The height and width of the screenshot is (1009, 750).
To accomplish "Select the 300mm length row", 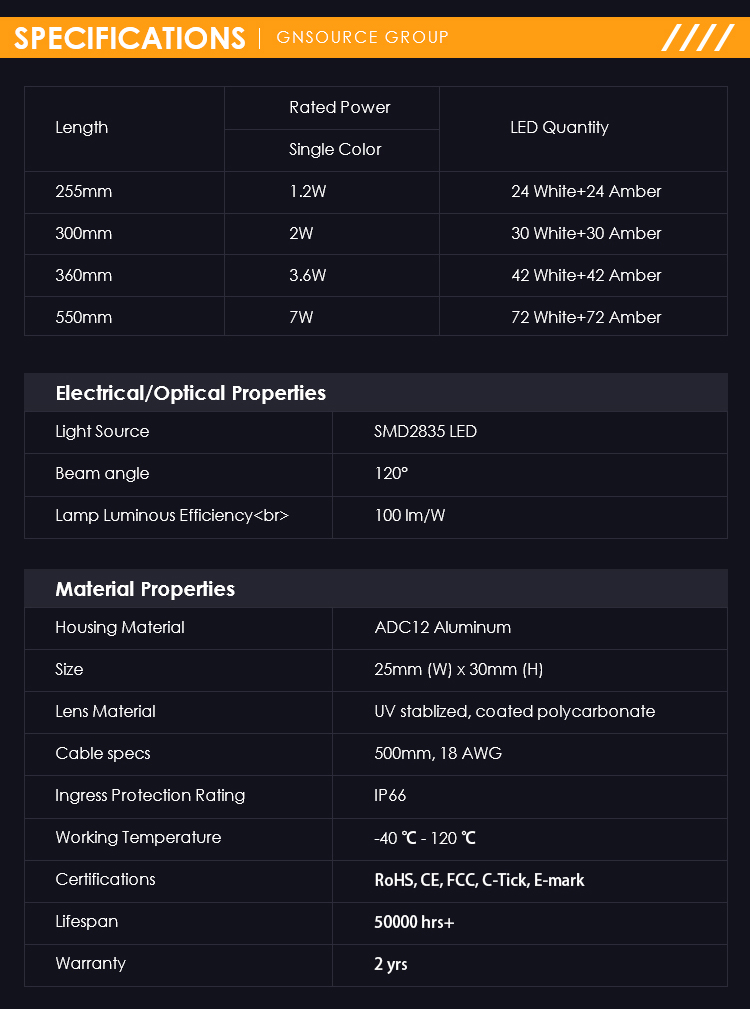I will (x=376, y=234).
